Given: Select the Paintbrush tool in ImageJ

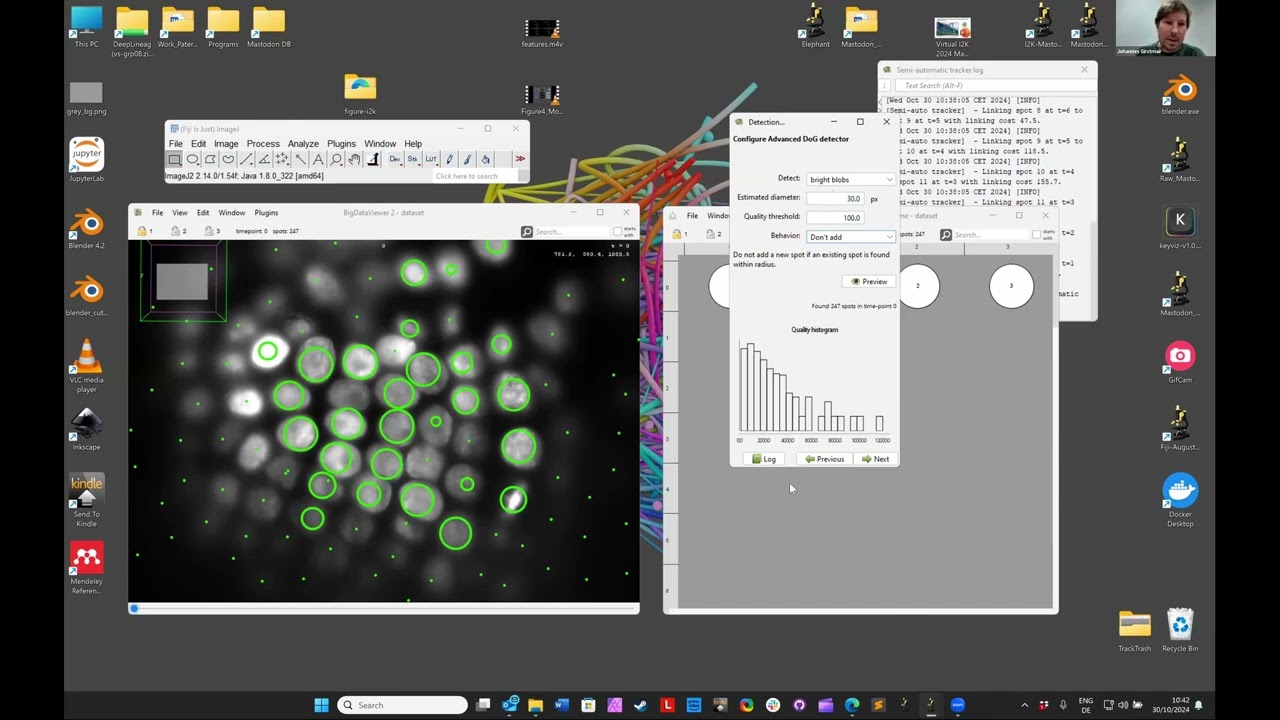Looking at the screenshot, I should 467,160.
